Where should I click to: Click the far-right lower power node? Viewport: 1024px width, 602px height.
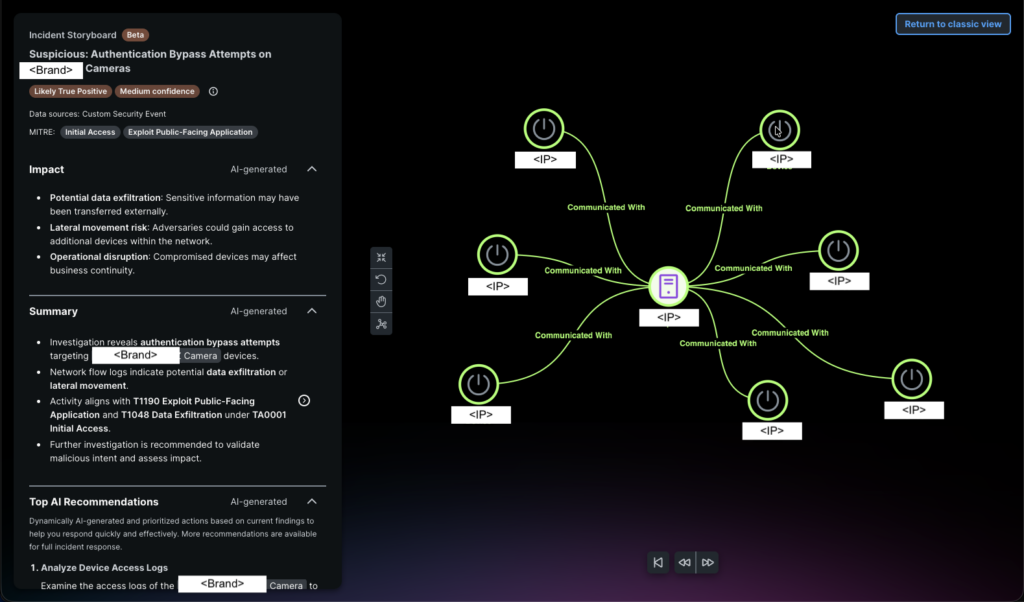point(911,380)
